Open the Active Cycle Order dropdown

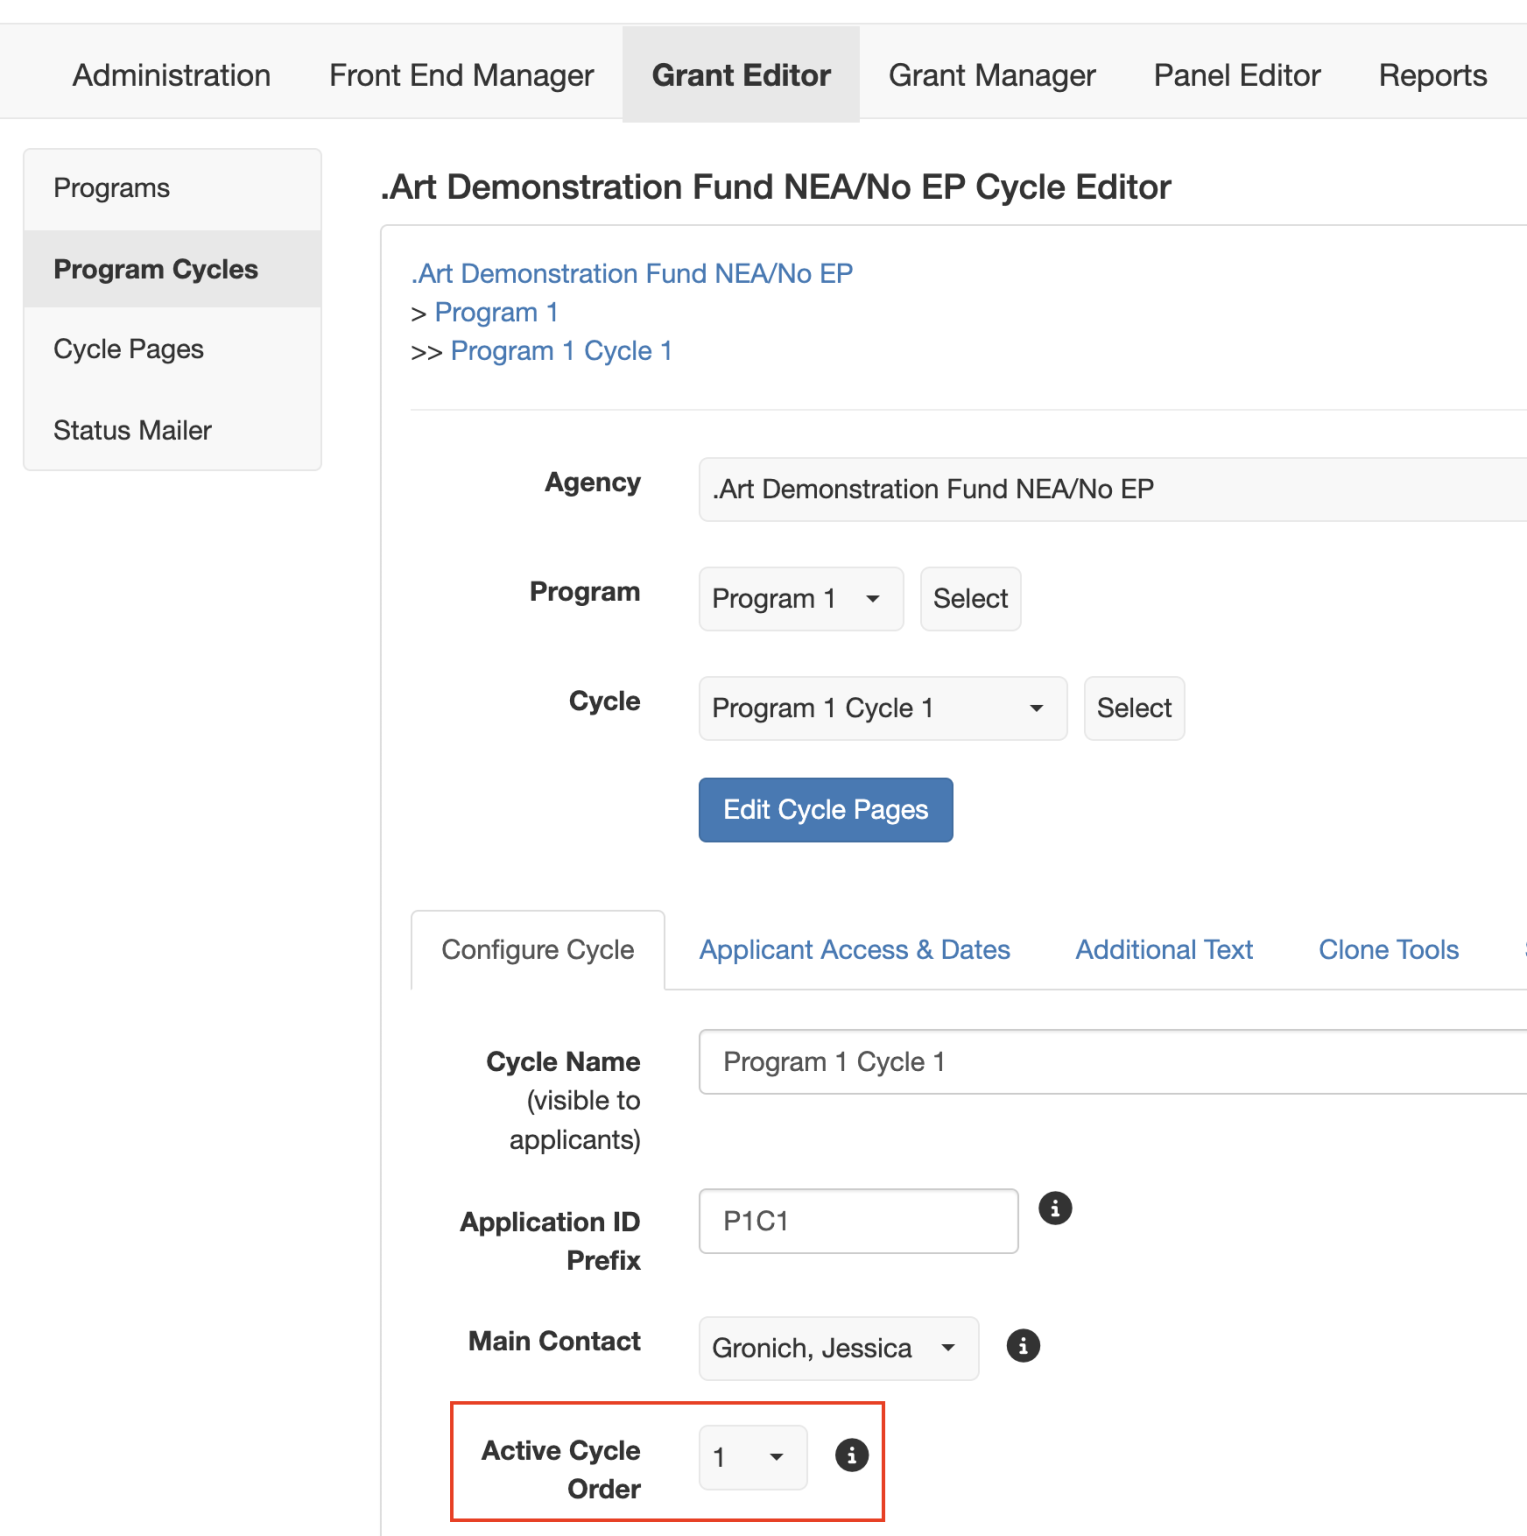(752, 1458)
